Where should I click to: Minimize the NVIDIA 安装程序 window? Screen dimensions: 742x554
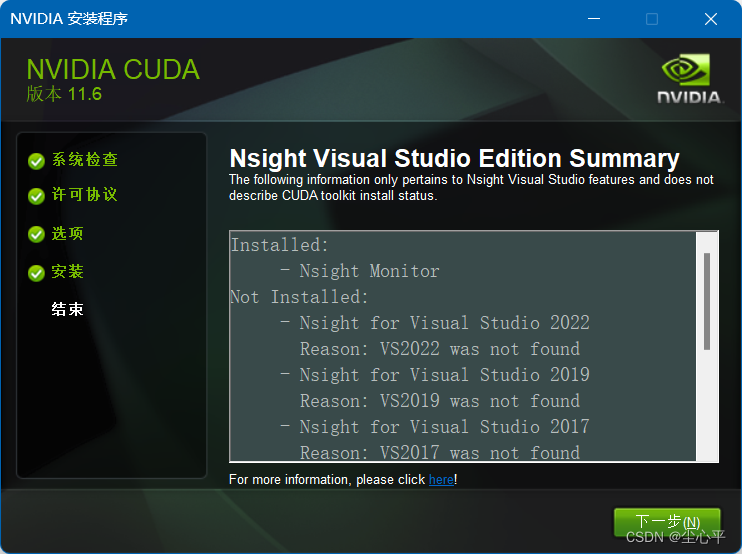pyautogui.click(x=594, y=19)
